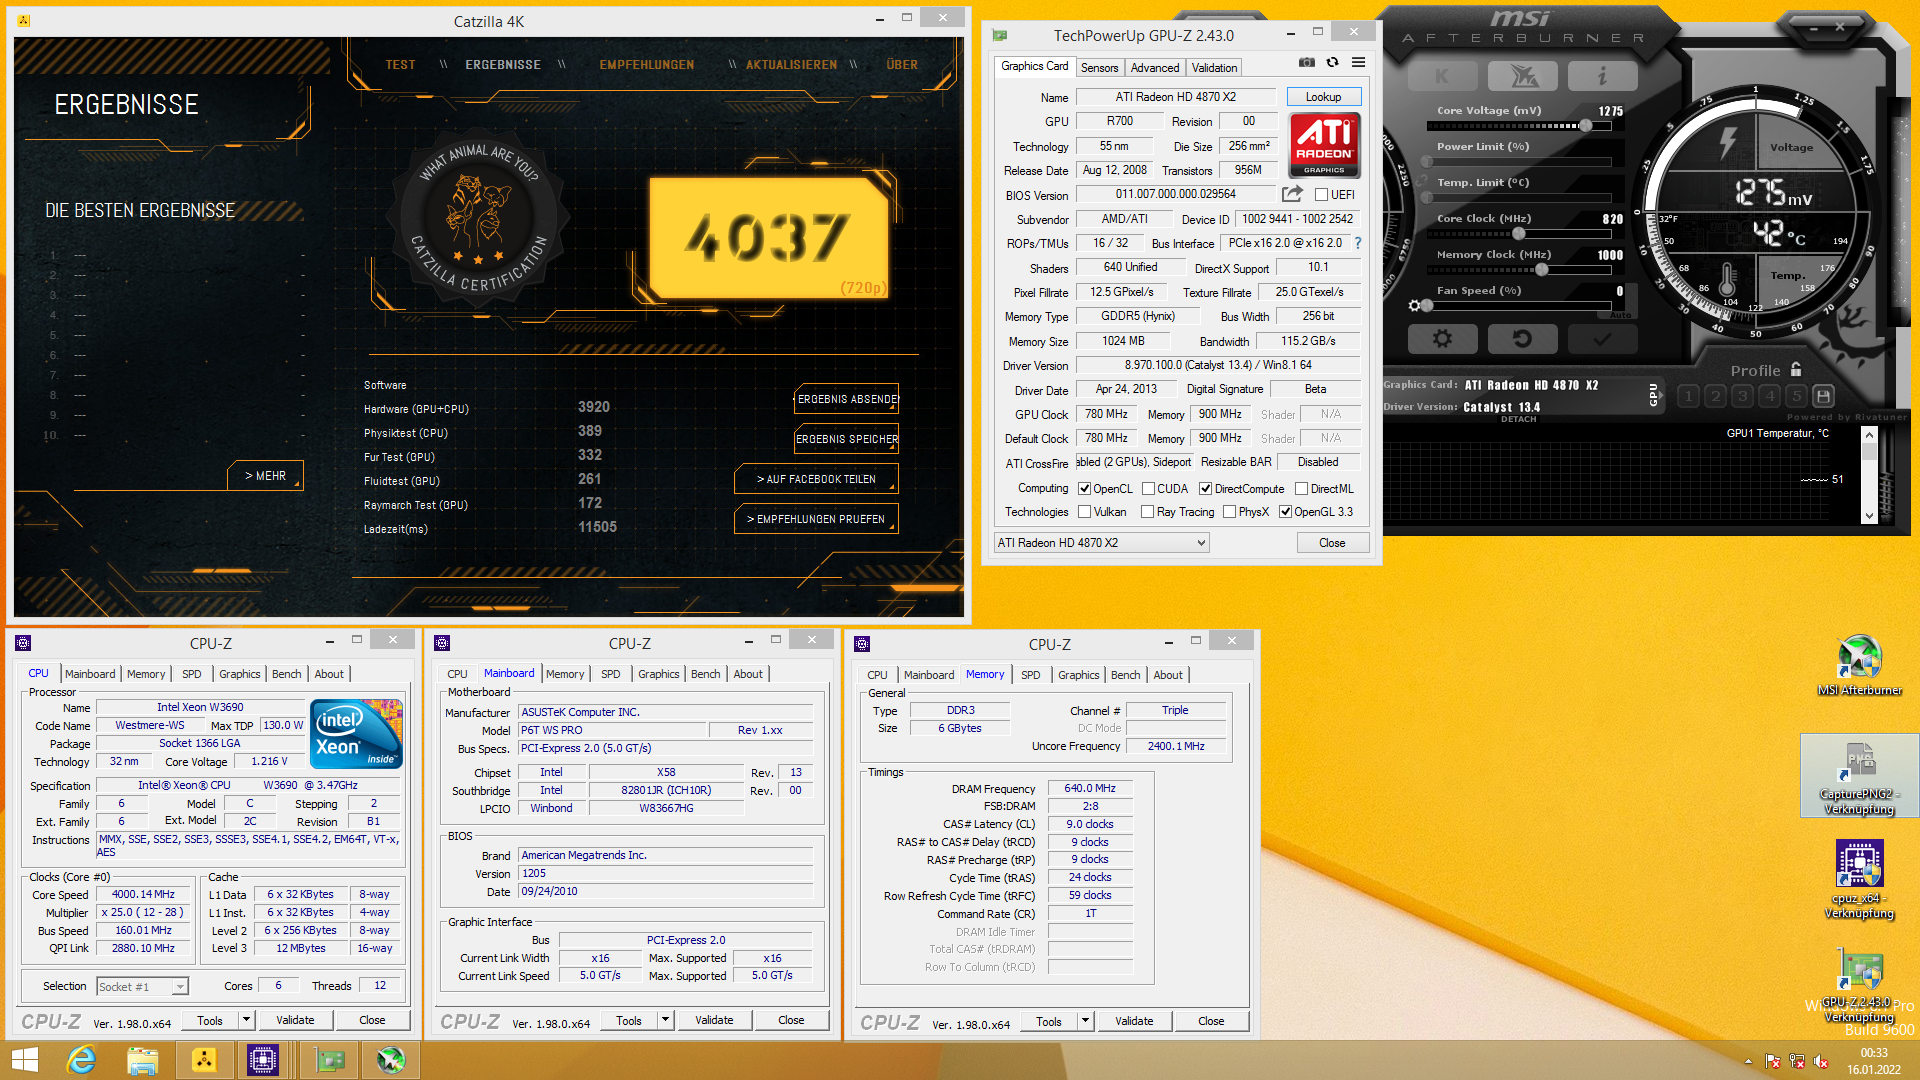
Task: Toggle DirectML checkbox in GPU-Z
Action: click(1302, 489)
